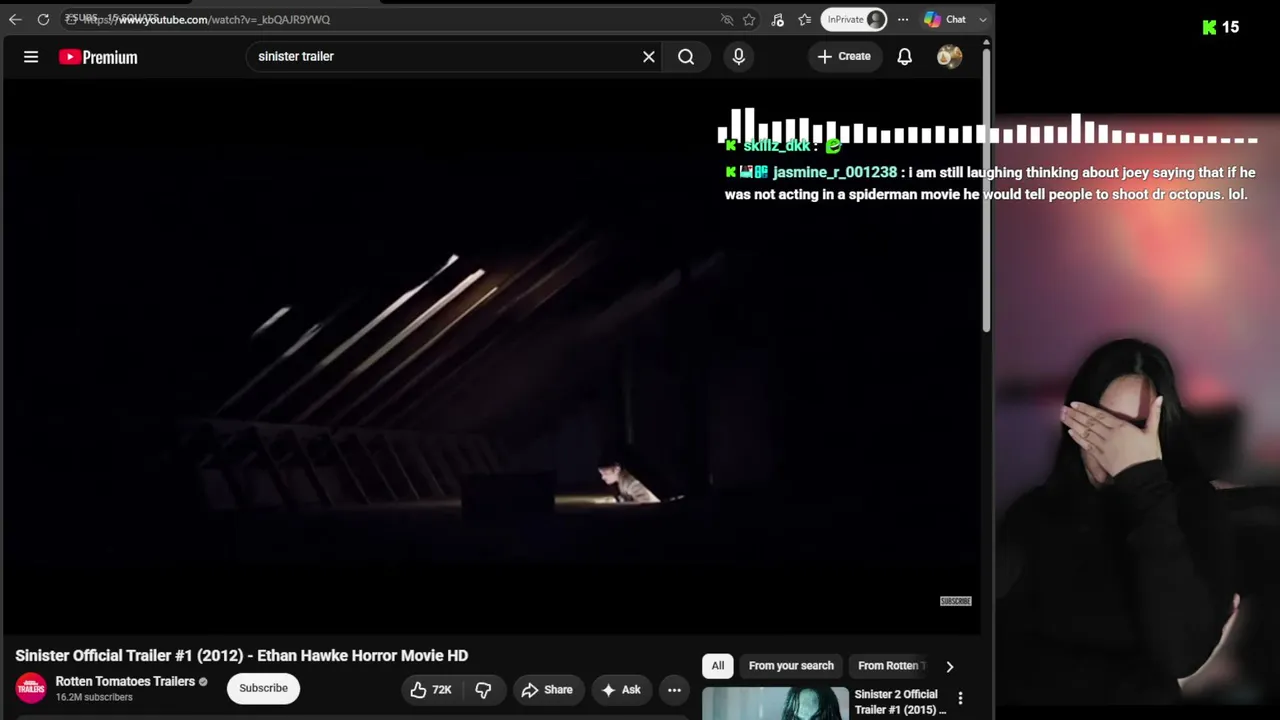Screen dimensions: 1280x720
Task: Go back using the browser back arrow
Action: [15, 20]
